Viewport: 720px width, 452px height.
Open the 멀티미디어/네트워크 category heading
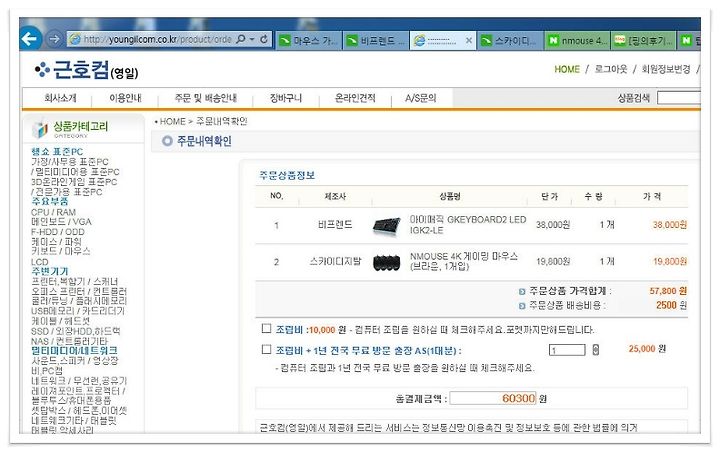click(x=74, y=351)
